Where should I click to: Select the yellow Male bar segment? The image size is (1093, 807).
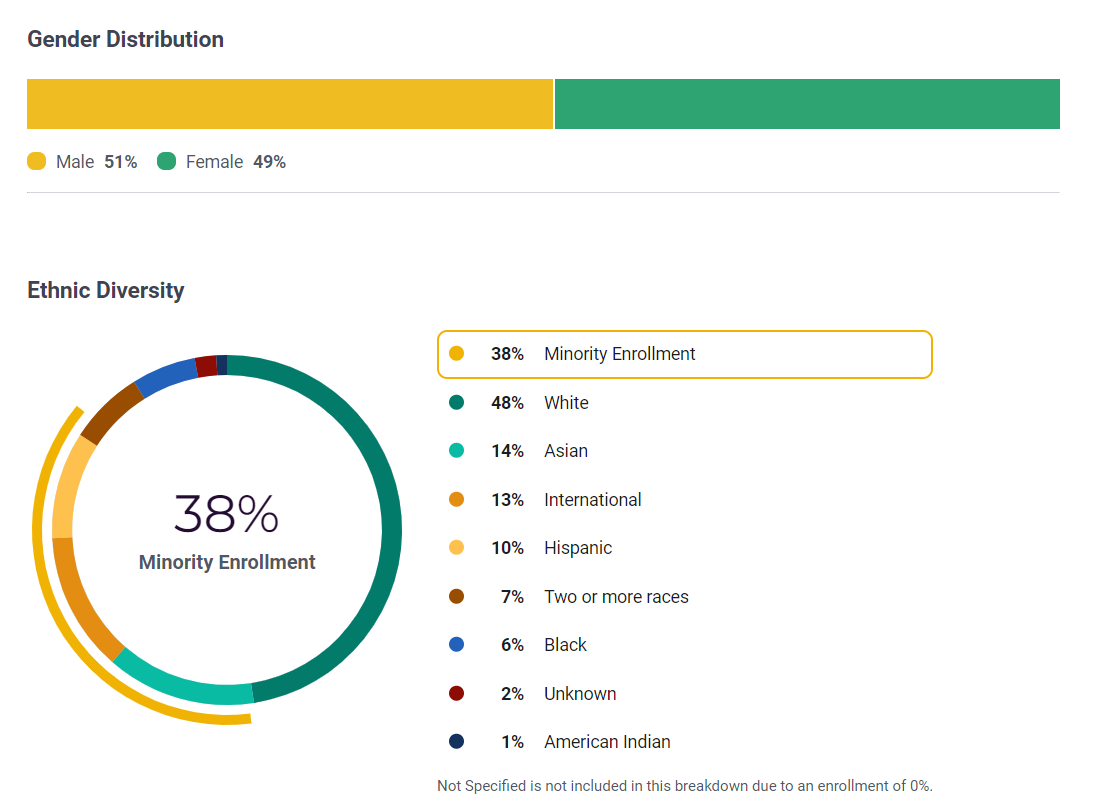point(289,104)
